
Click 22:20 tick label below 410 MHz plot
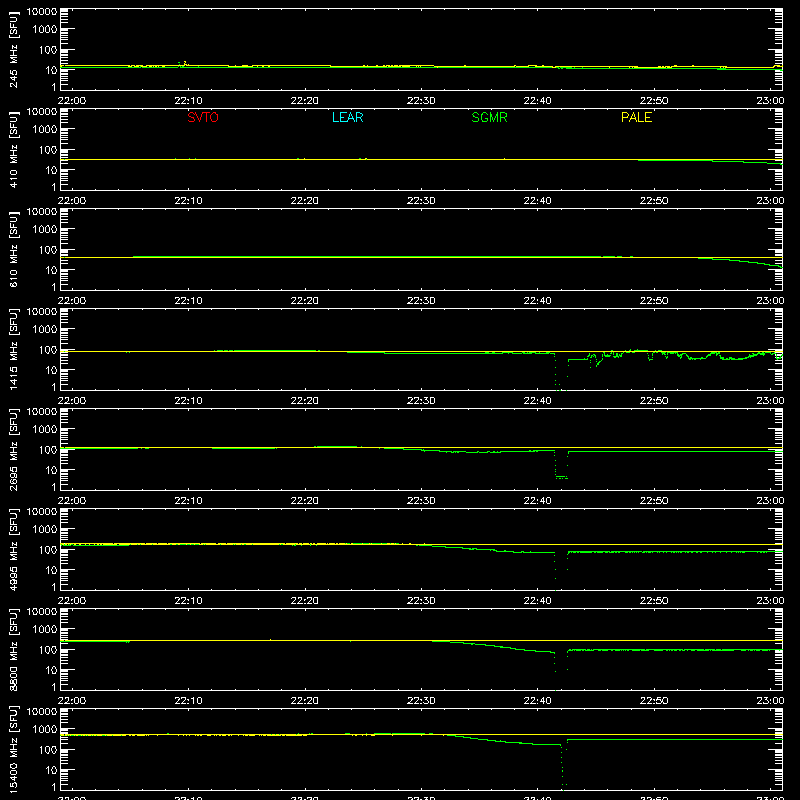[x=305, y=201]
